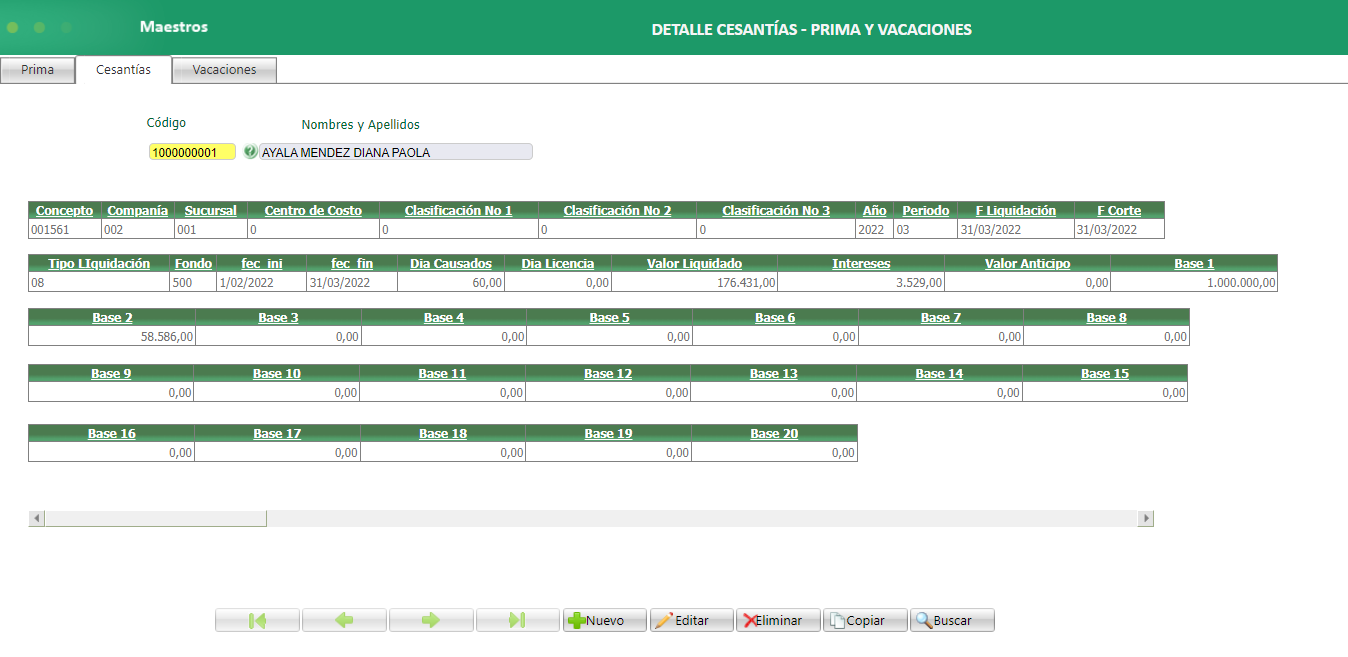
Task: Sort by Concepto column header
Action: pos(65,210)
